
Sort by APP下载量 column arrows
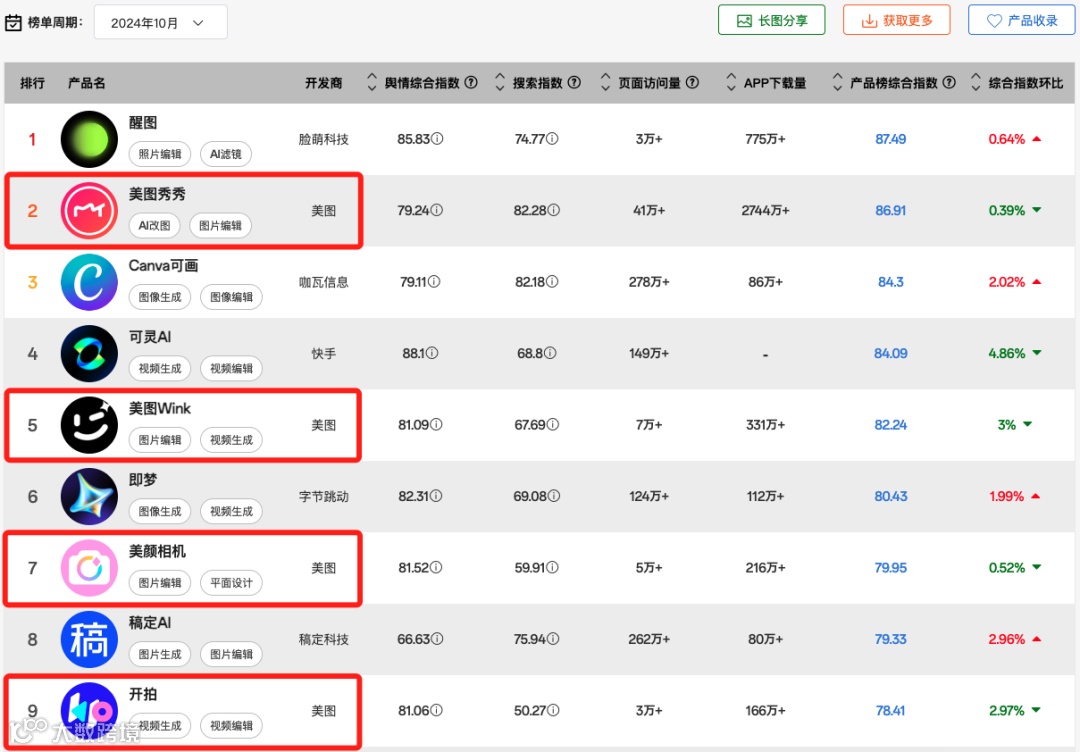(x=731, y=83)
